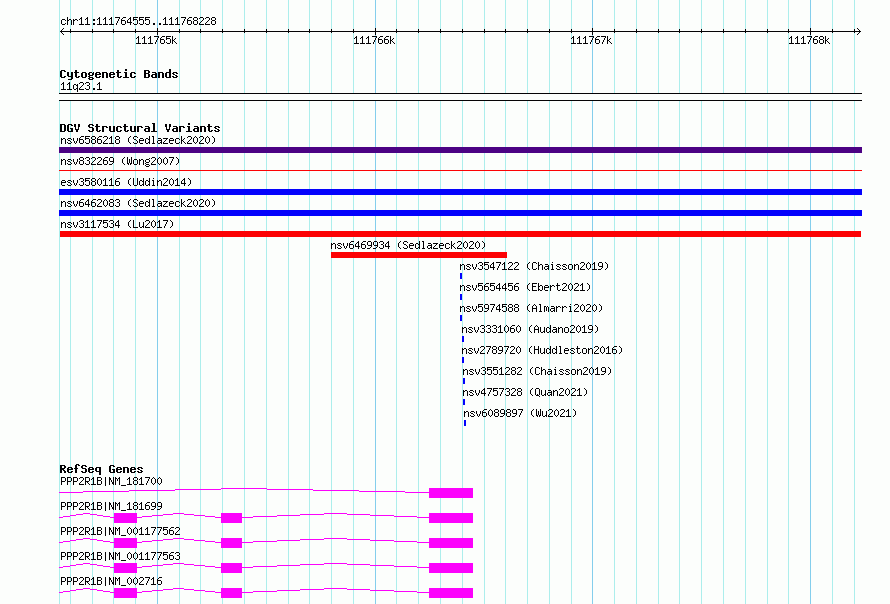890x604 pixels.
Task: Click the PPP2R1B|NM_002716 transcript label
Action: (x=111, y=581)
